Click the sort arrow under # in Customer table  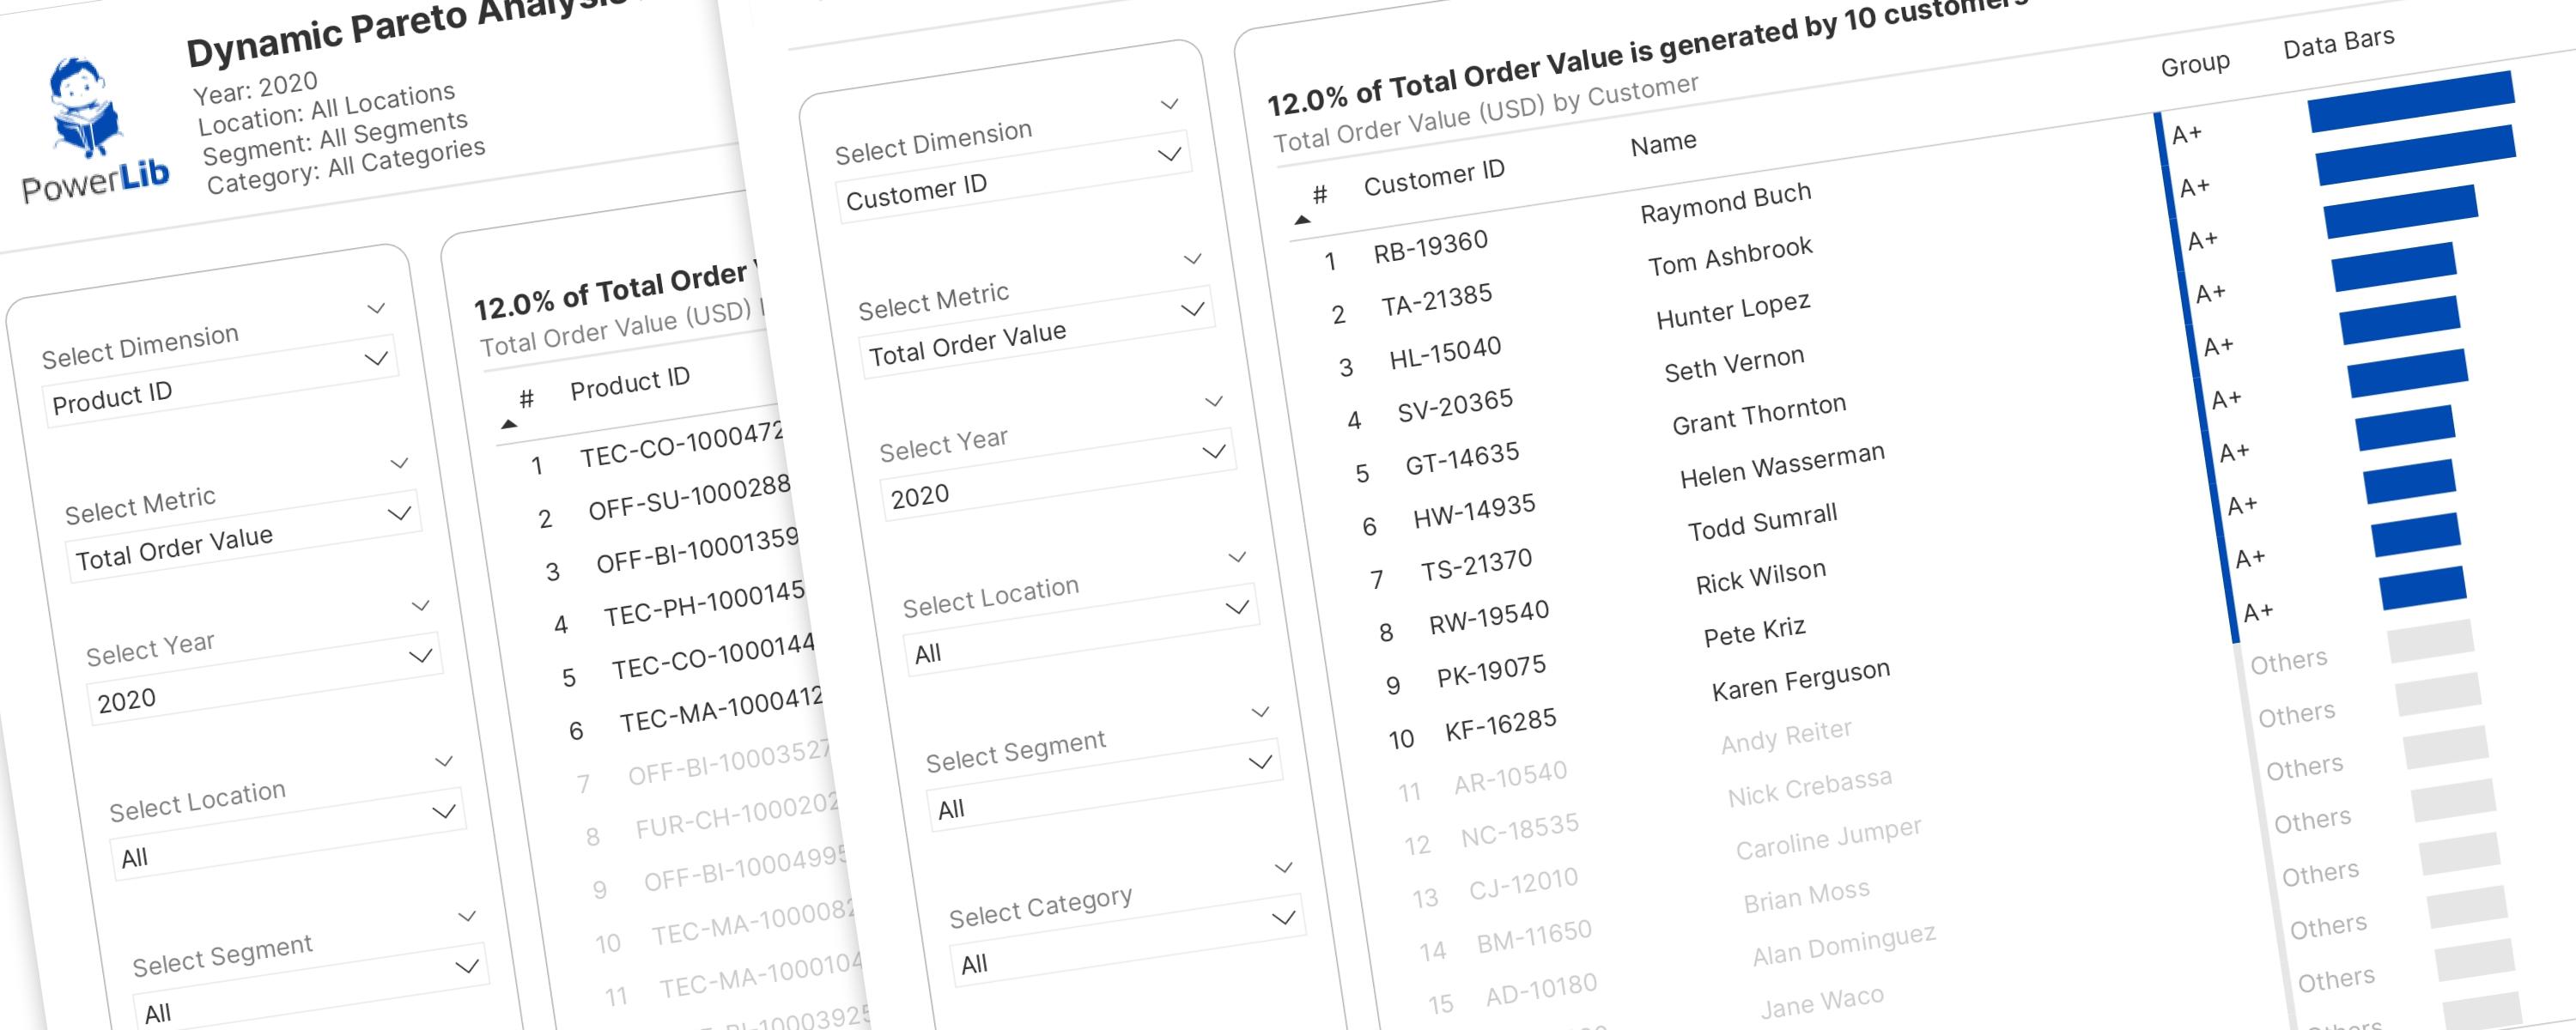tap(1302, 219)
